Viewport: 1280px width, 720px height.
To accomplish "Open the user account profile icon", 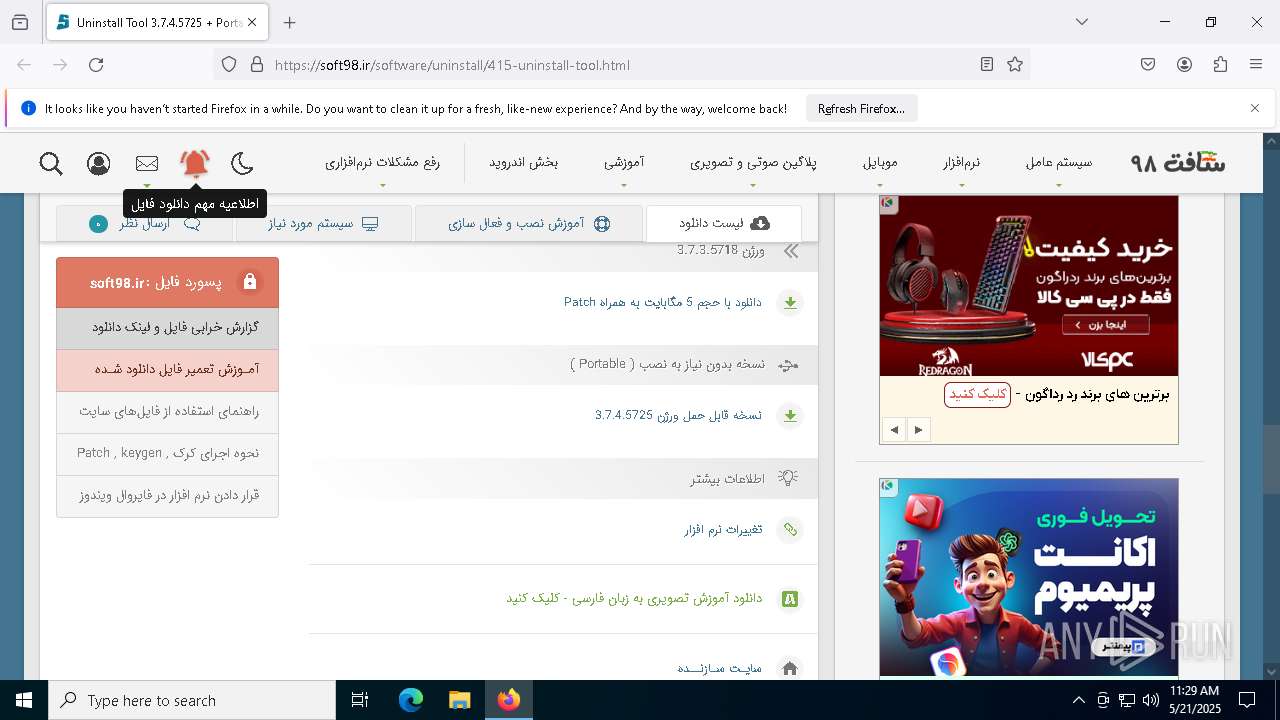I will click(x=99, y=163).
